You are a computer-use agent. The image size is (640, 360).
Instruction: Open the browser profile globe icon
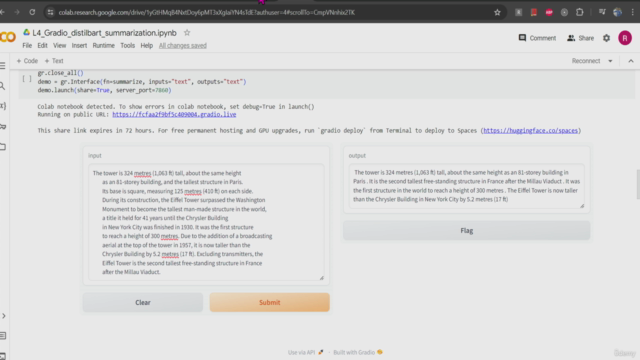pos(618,12)
